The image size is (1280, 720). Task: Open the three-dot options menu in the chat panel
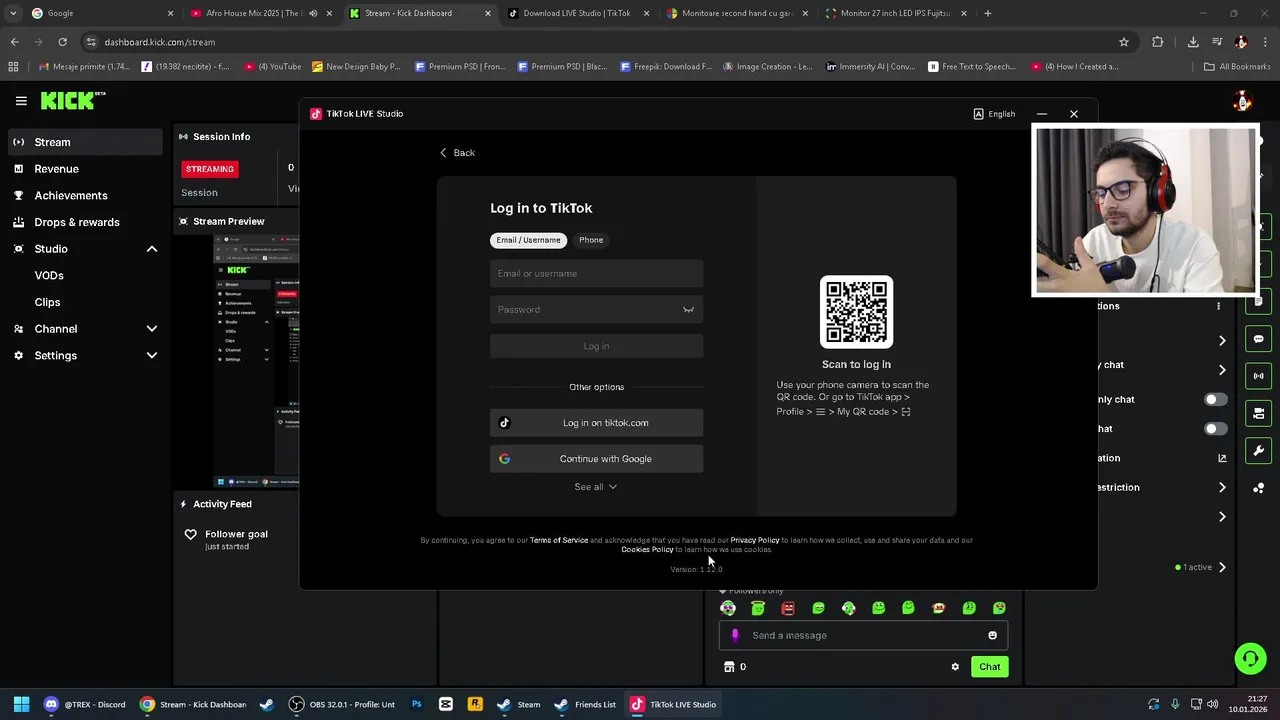(x=1218, y=306)
